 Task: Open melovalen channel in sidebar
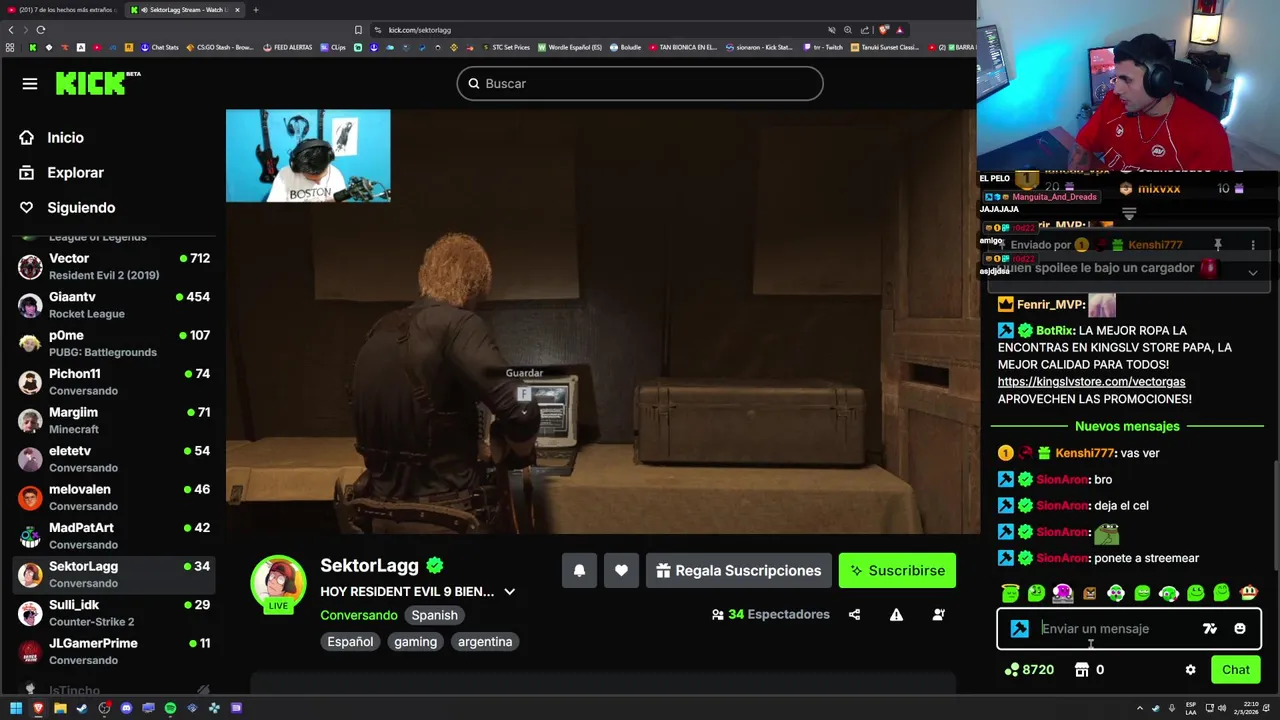[x=113, y=497]
